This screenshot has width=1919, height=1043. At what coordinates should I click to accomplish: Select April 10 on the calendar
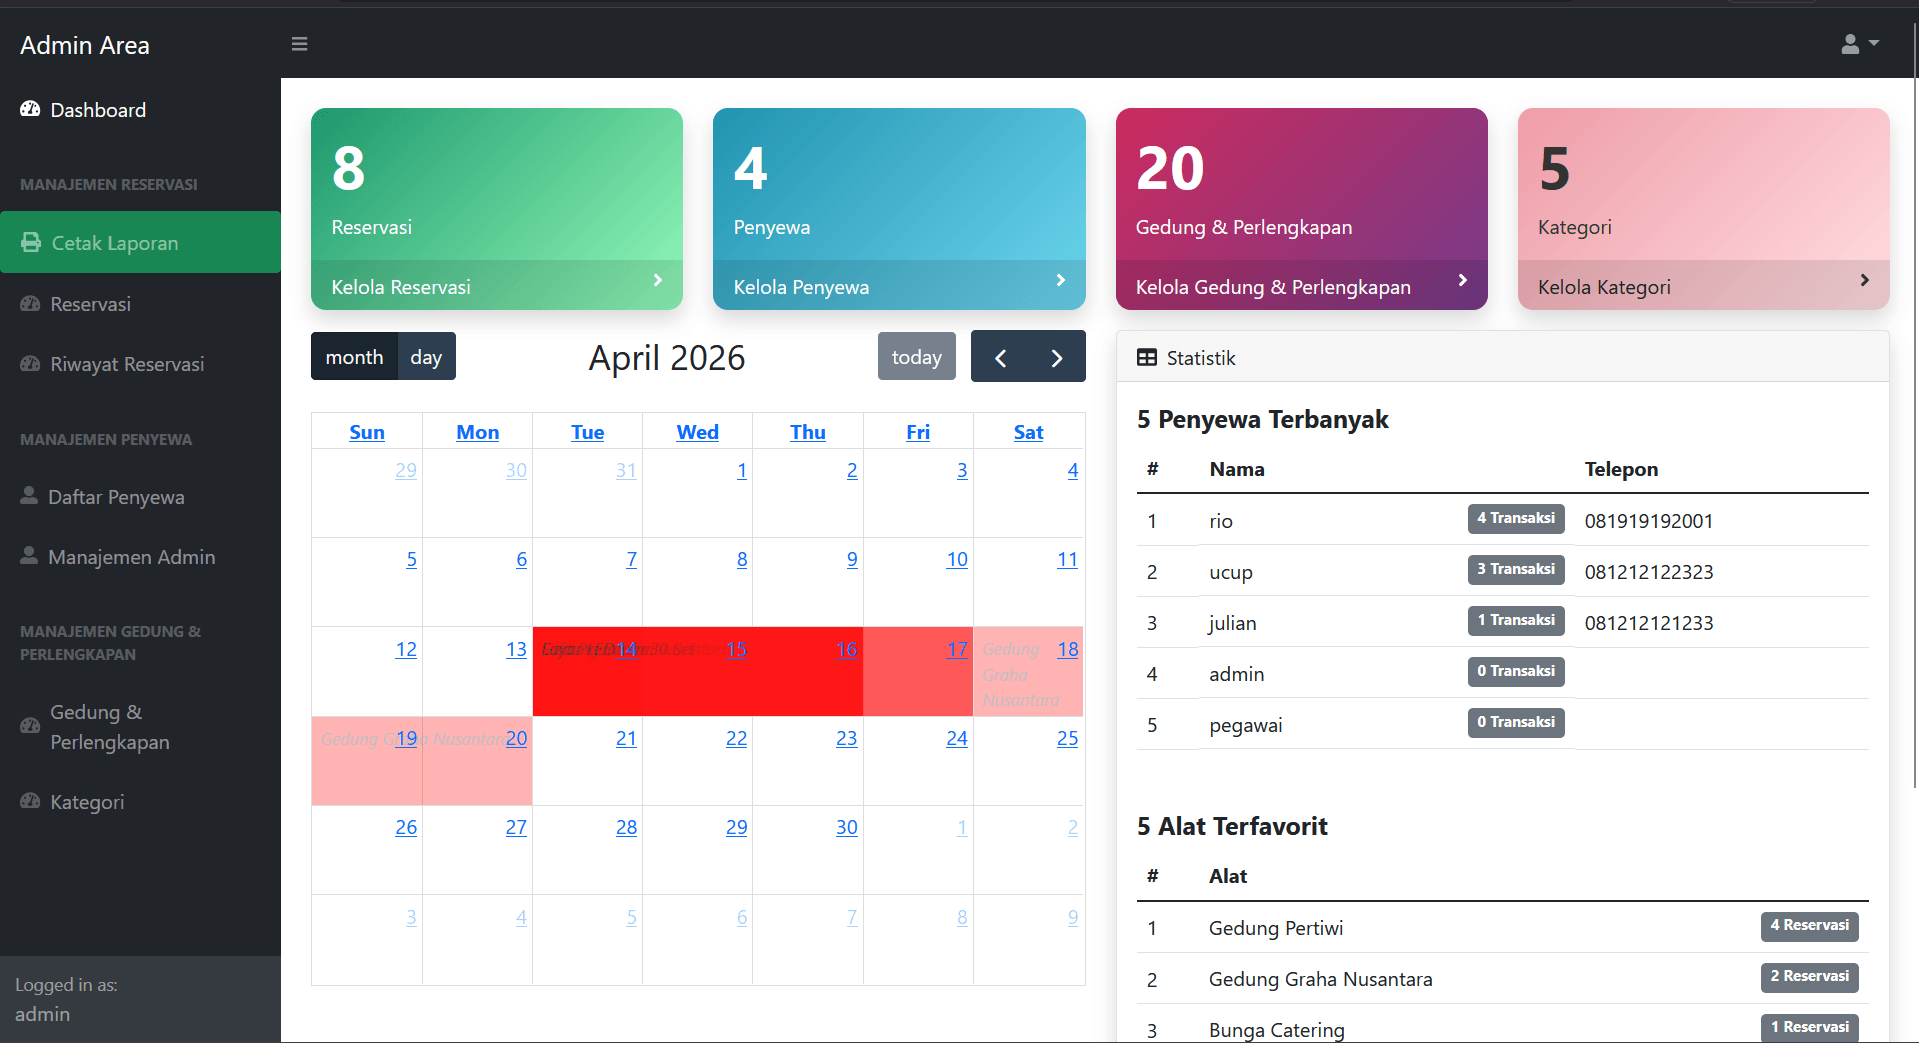957,559
